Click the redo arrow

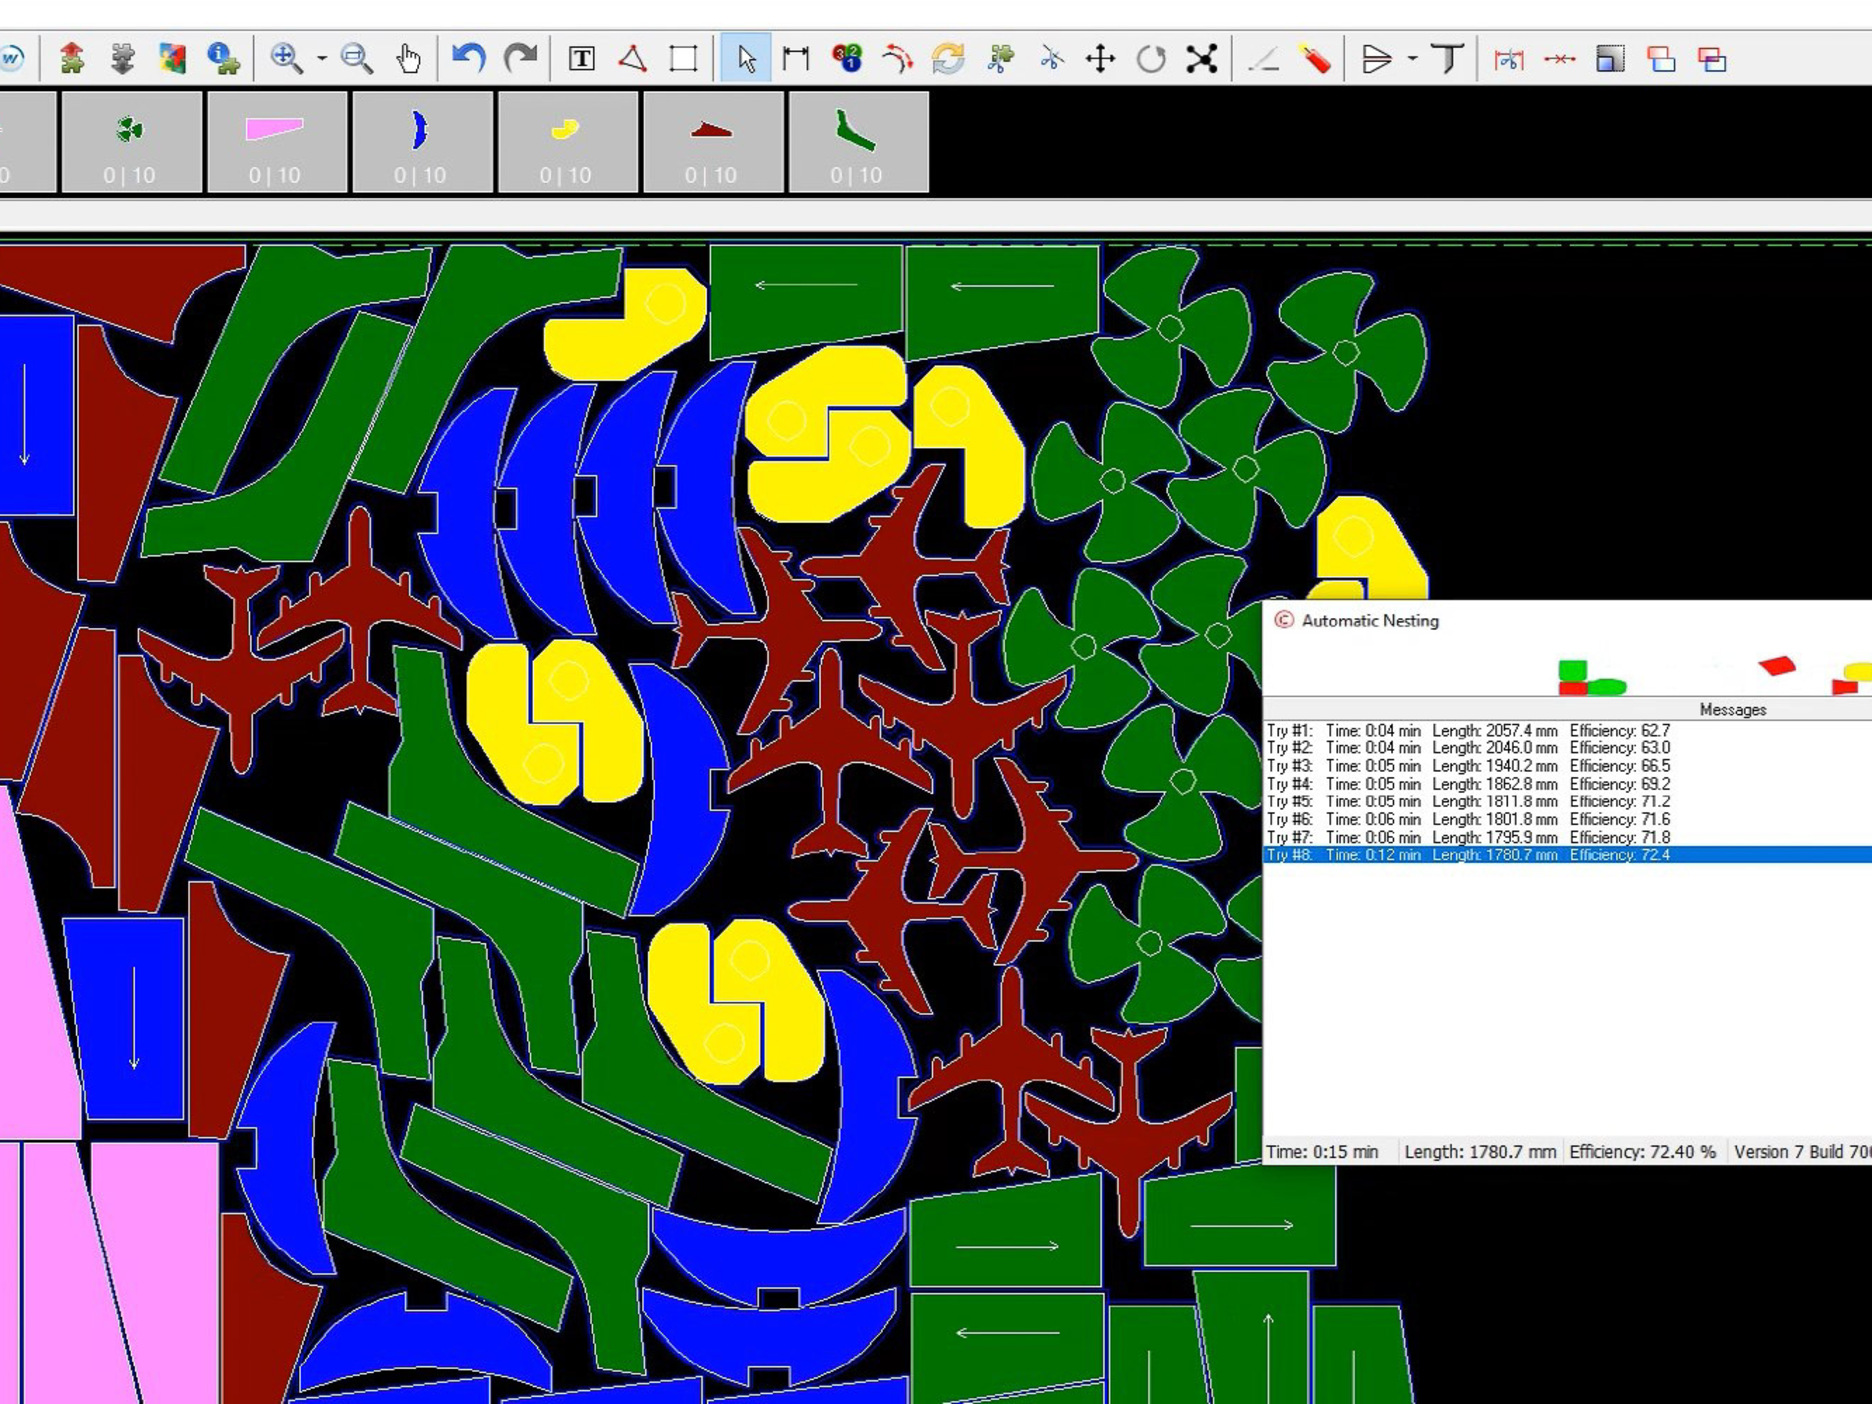click(x=520, y=59)
